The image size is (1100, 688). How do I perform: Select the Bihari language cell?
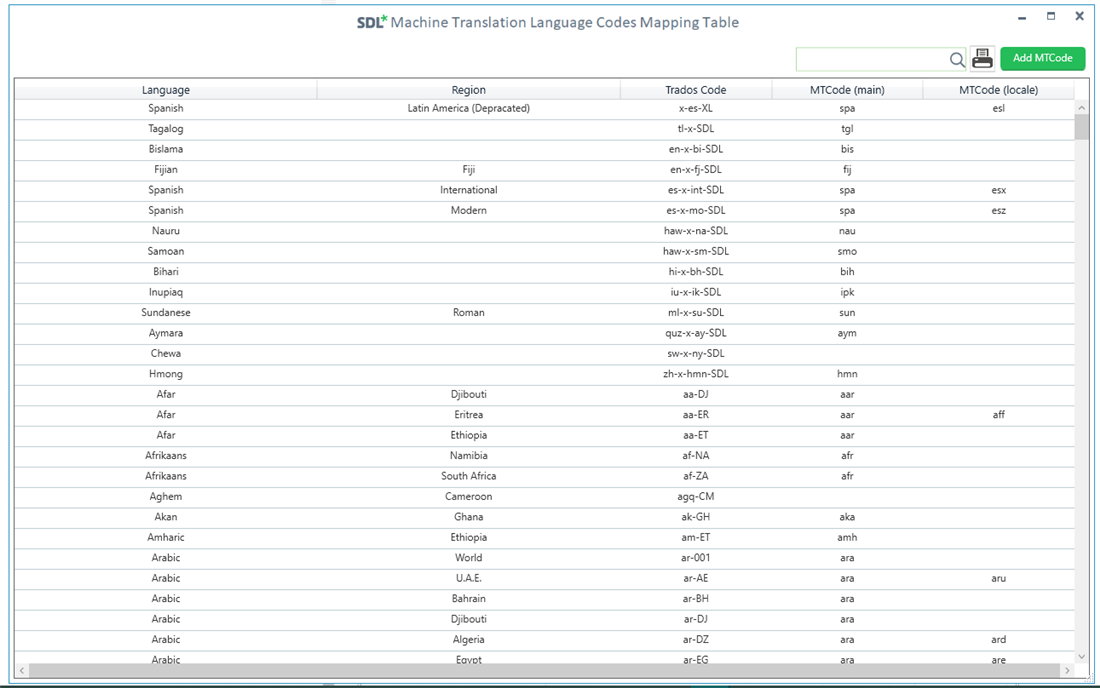[x=166, y=271]
